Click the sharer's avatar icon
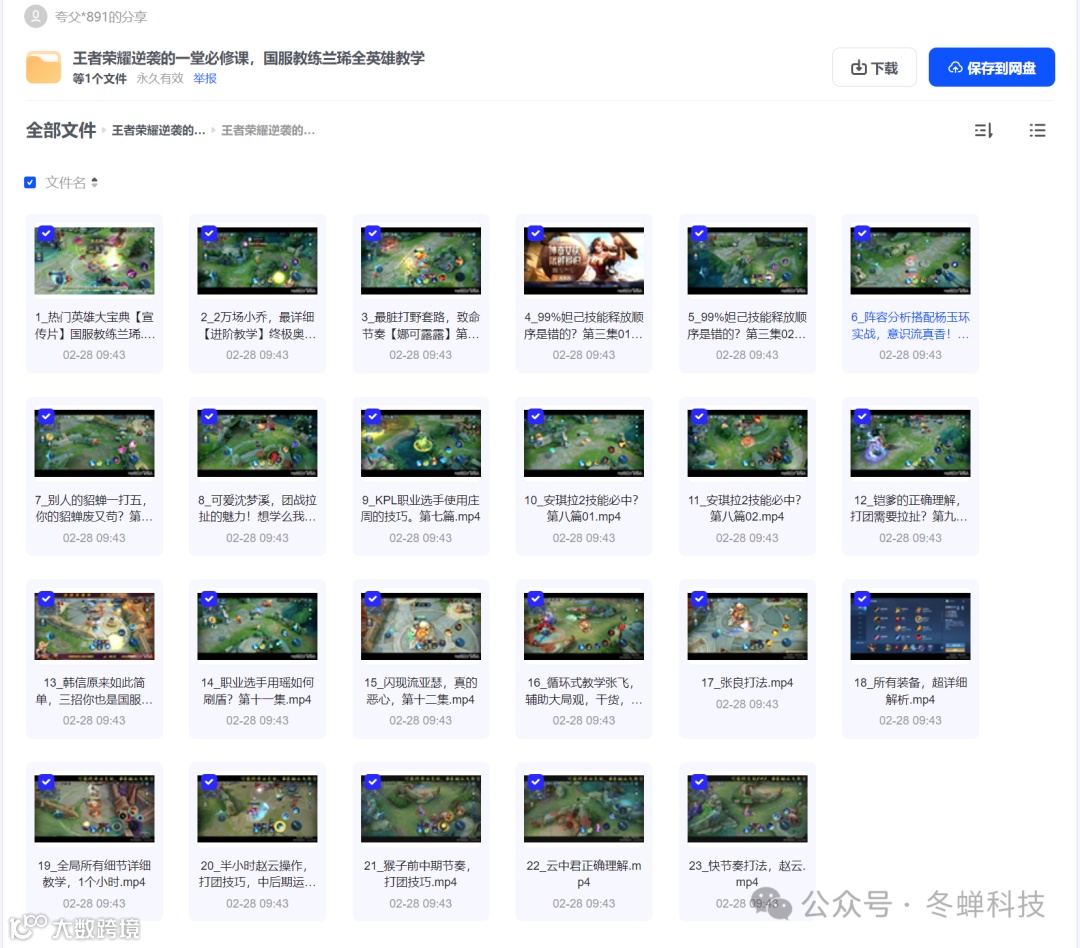The image size is (1080, 948). point(35,16)
